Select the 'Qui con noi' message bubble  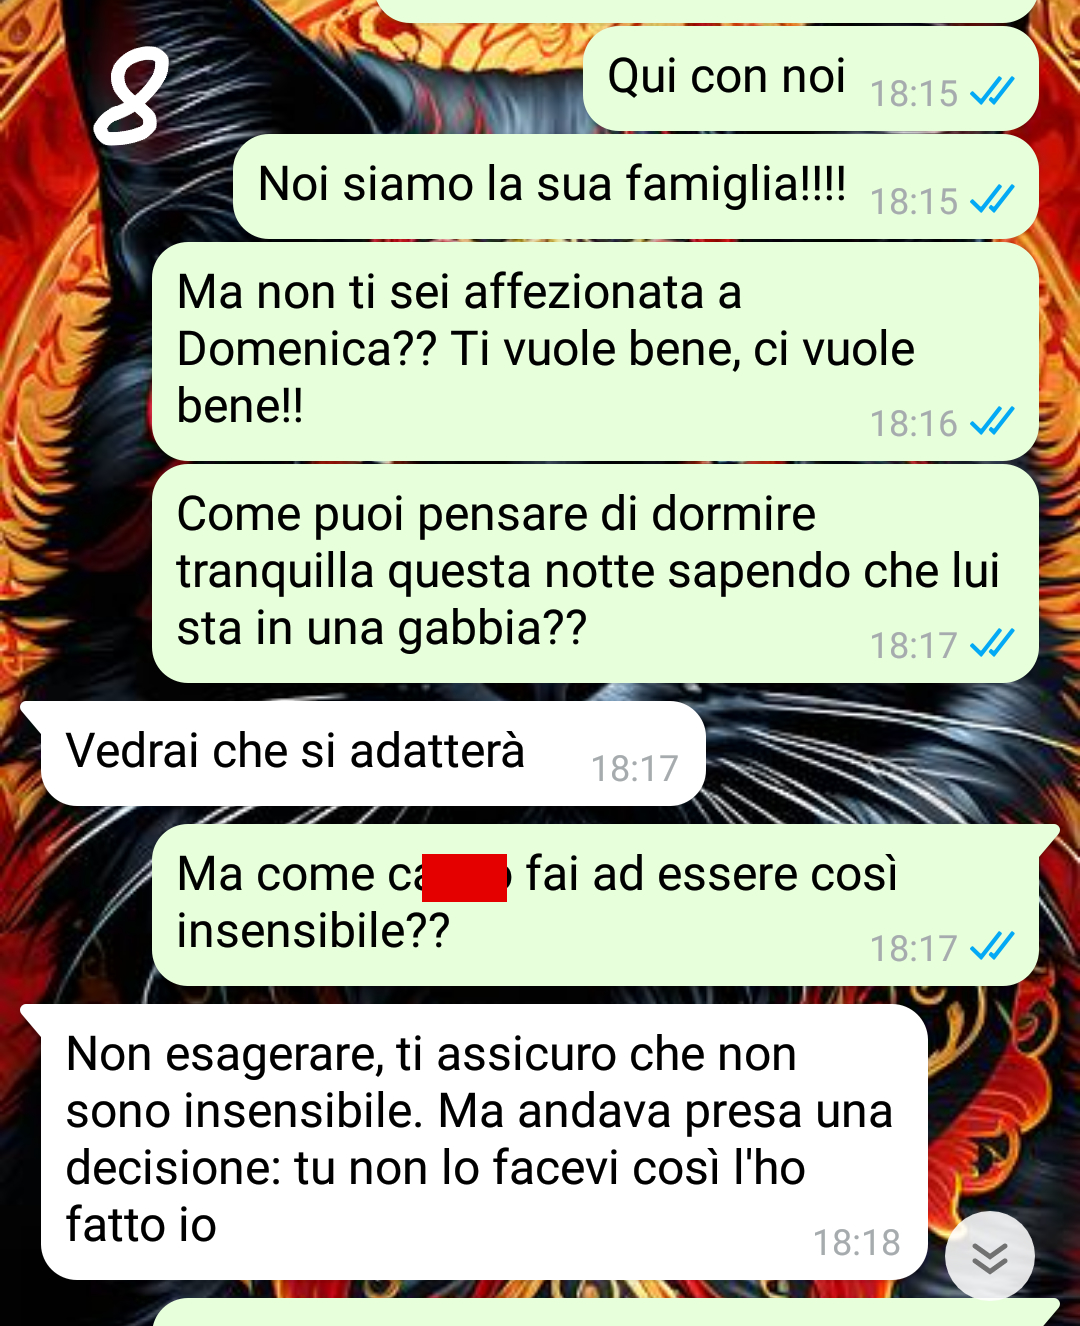tap(810, 78)
